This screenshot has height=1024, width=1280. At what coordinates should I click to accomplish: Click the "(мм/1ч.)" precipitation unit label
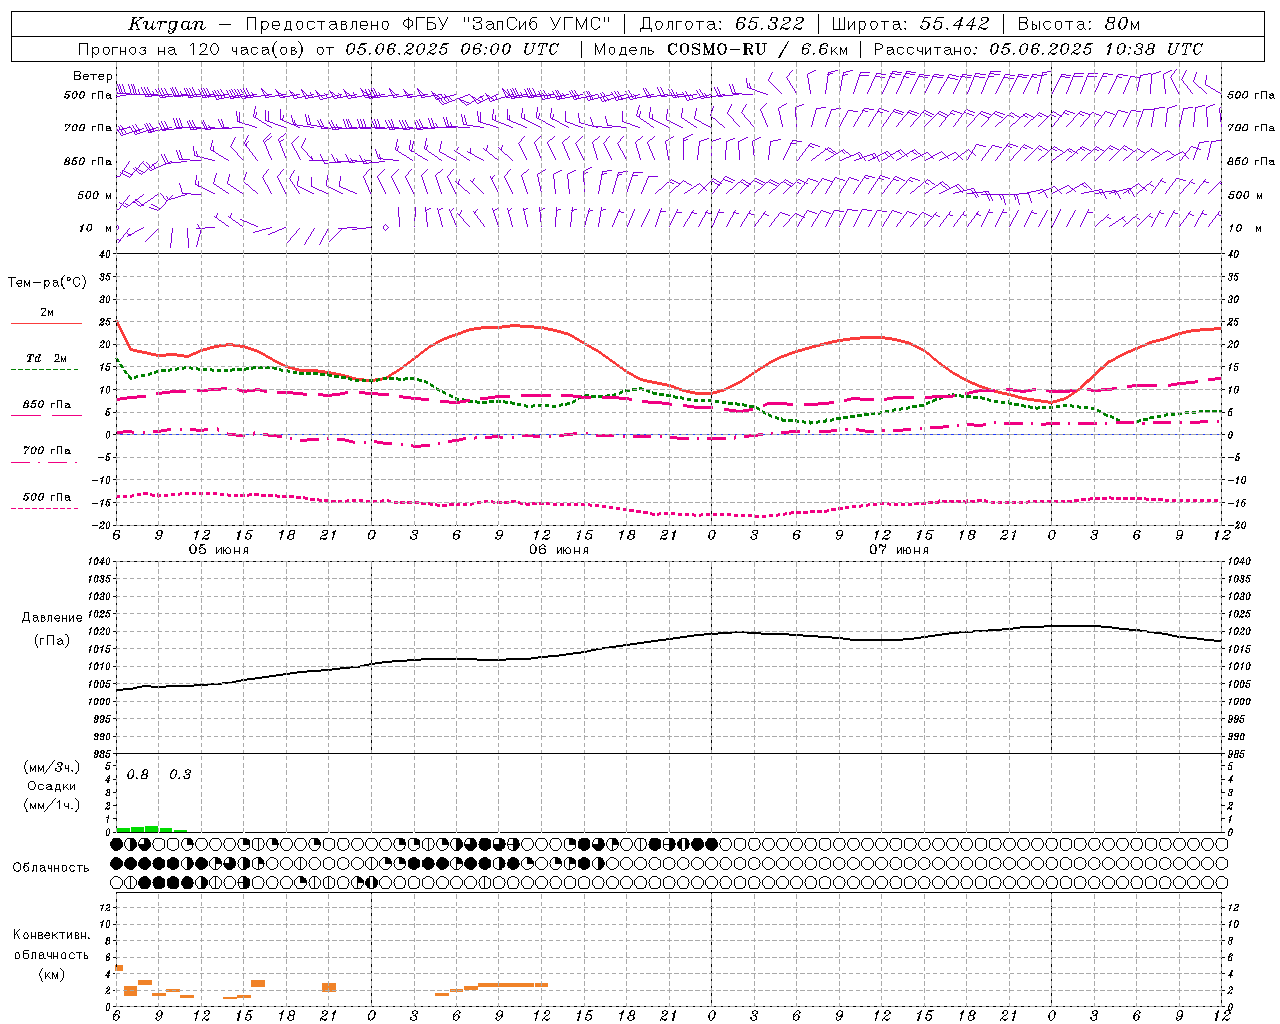[x=51, y=806]
